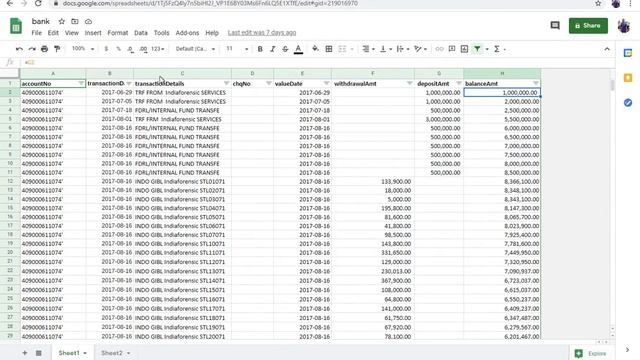640x360 pixels.
Task: Click the Redo icon in toolbar
Action: click(x=32, y=49)
